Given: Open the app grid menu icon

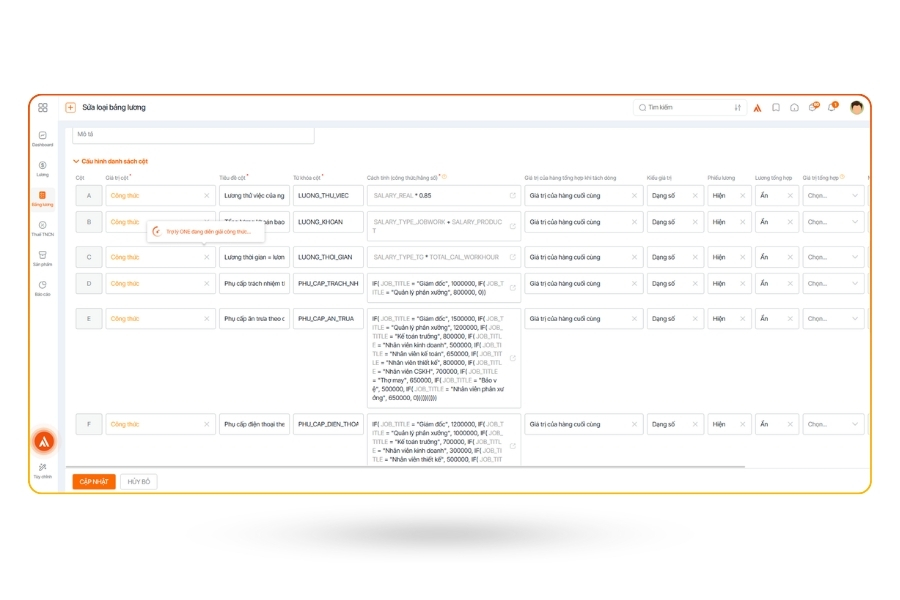Looking at the screenshot, I should [x=42, y=107].
